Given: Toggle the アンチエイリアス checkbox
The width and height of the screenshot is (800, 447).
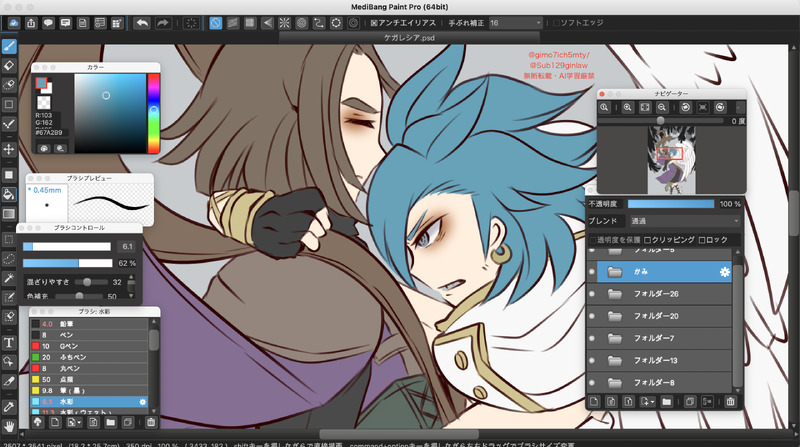Looking at the screenshot, I should point(374,22).
